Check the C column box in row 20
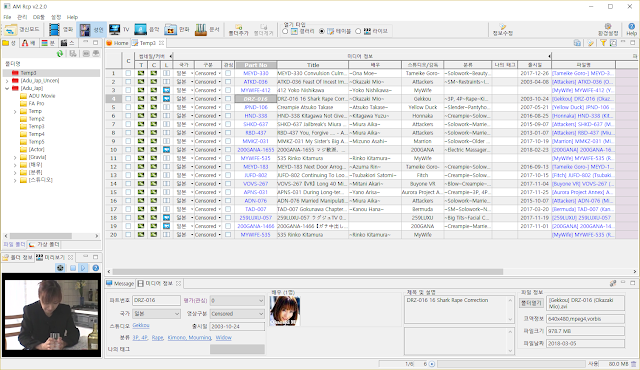640x370 pixels. pos(128,235)
